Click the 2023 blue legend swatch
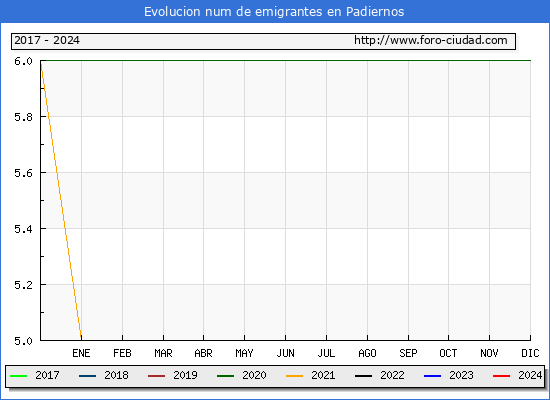Screen dimensions: 550x400 (x=432, y=376)
